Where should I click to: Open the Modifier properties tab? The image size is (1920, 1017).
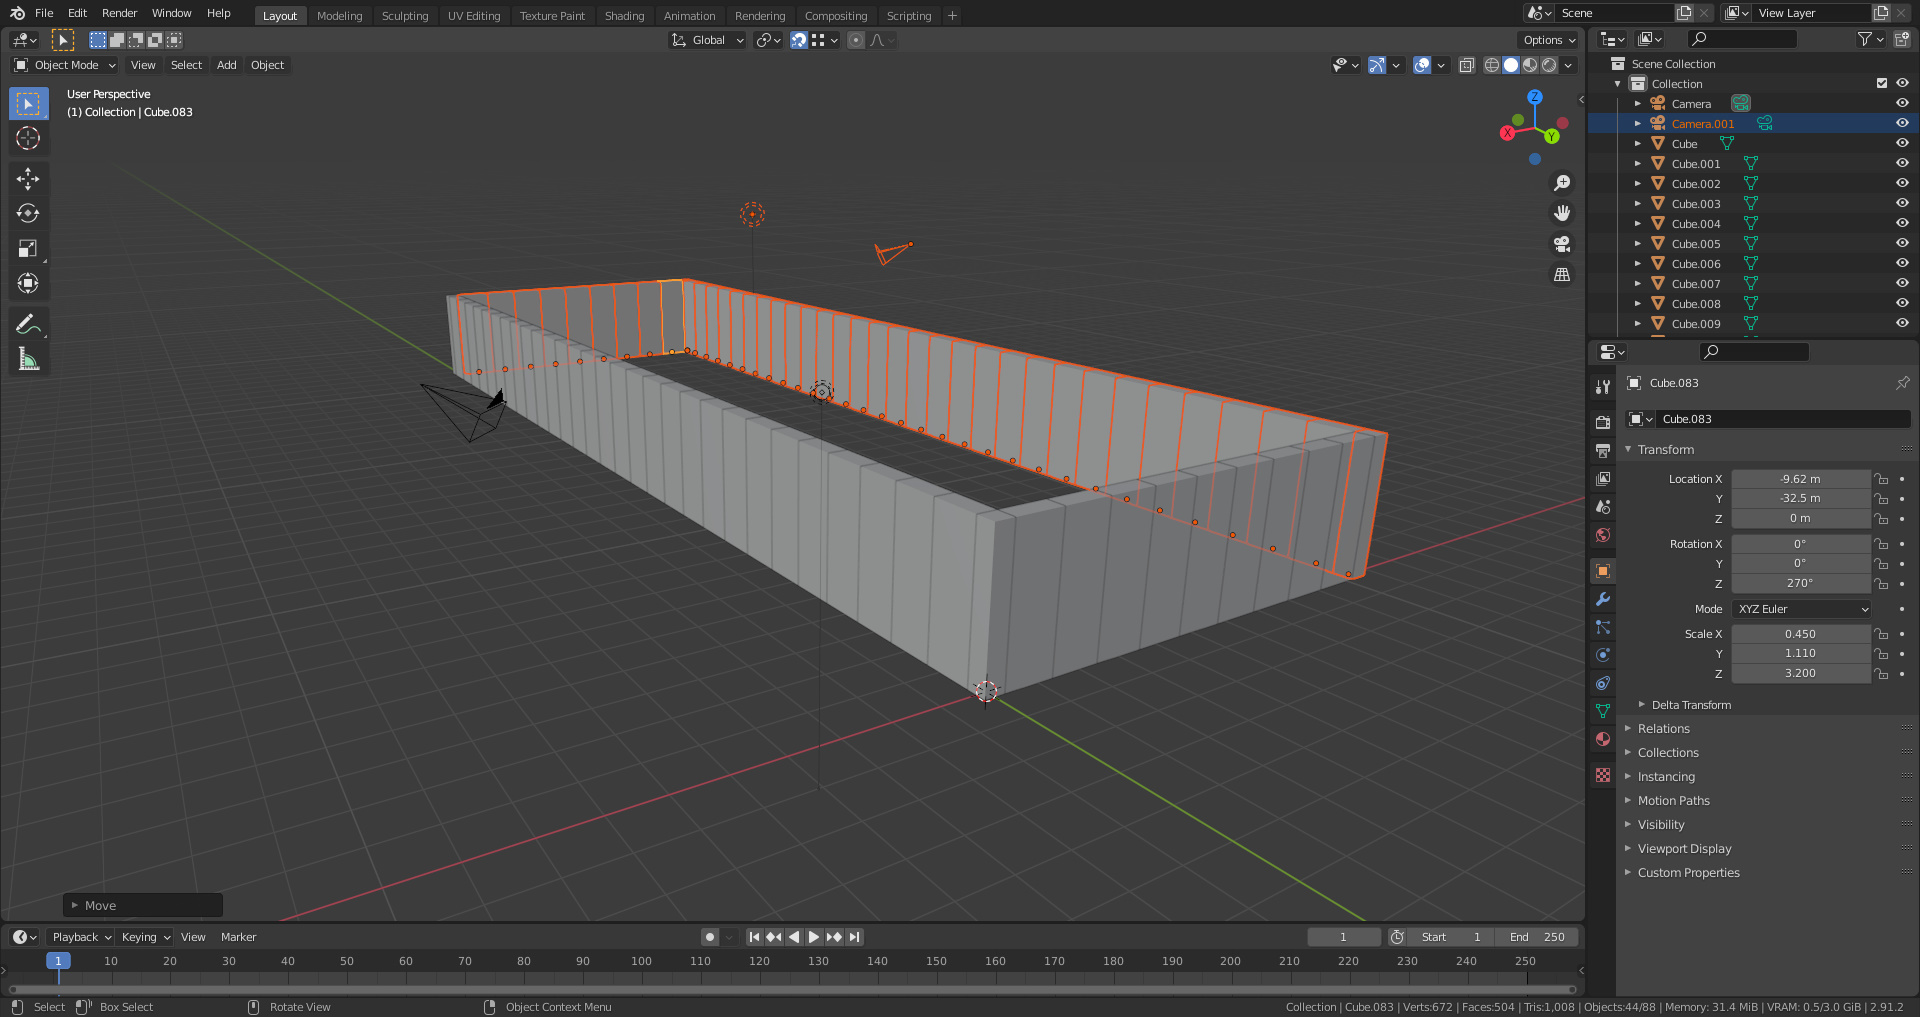tap(1603, 599)
